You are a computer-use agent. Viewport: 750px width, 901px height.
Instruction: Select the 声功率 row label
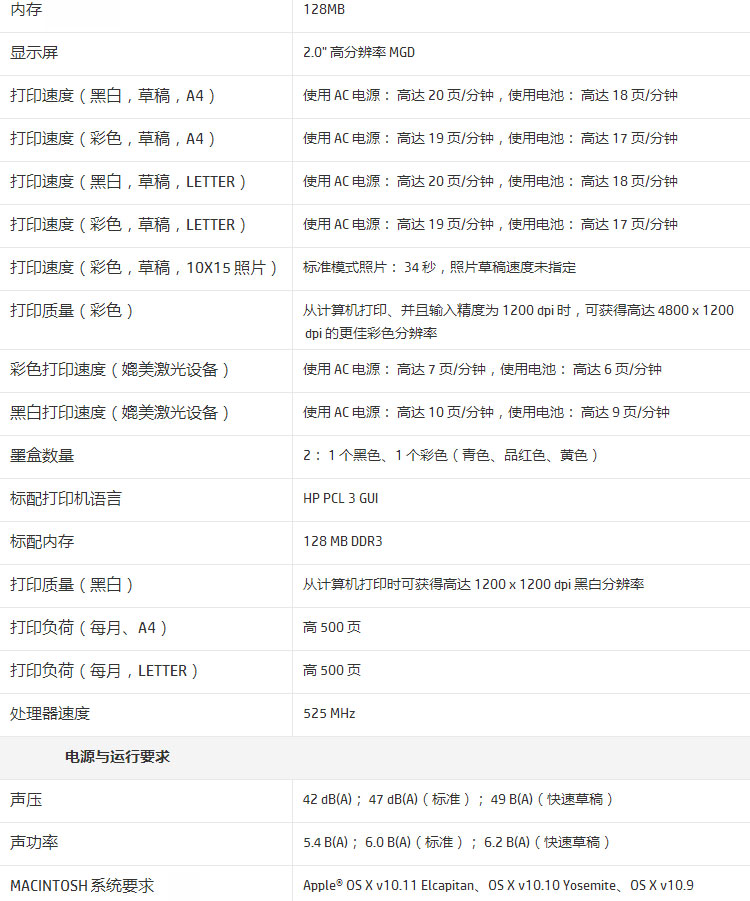click(34, 842)
